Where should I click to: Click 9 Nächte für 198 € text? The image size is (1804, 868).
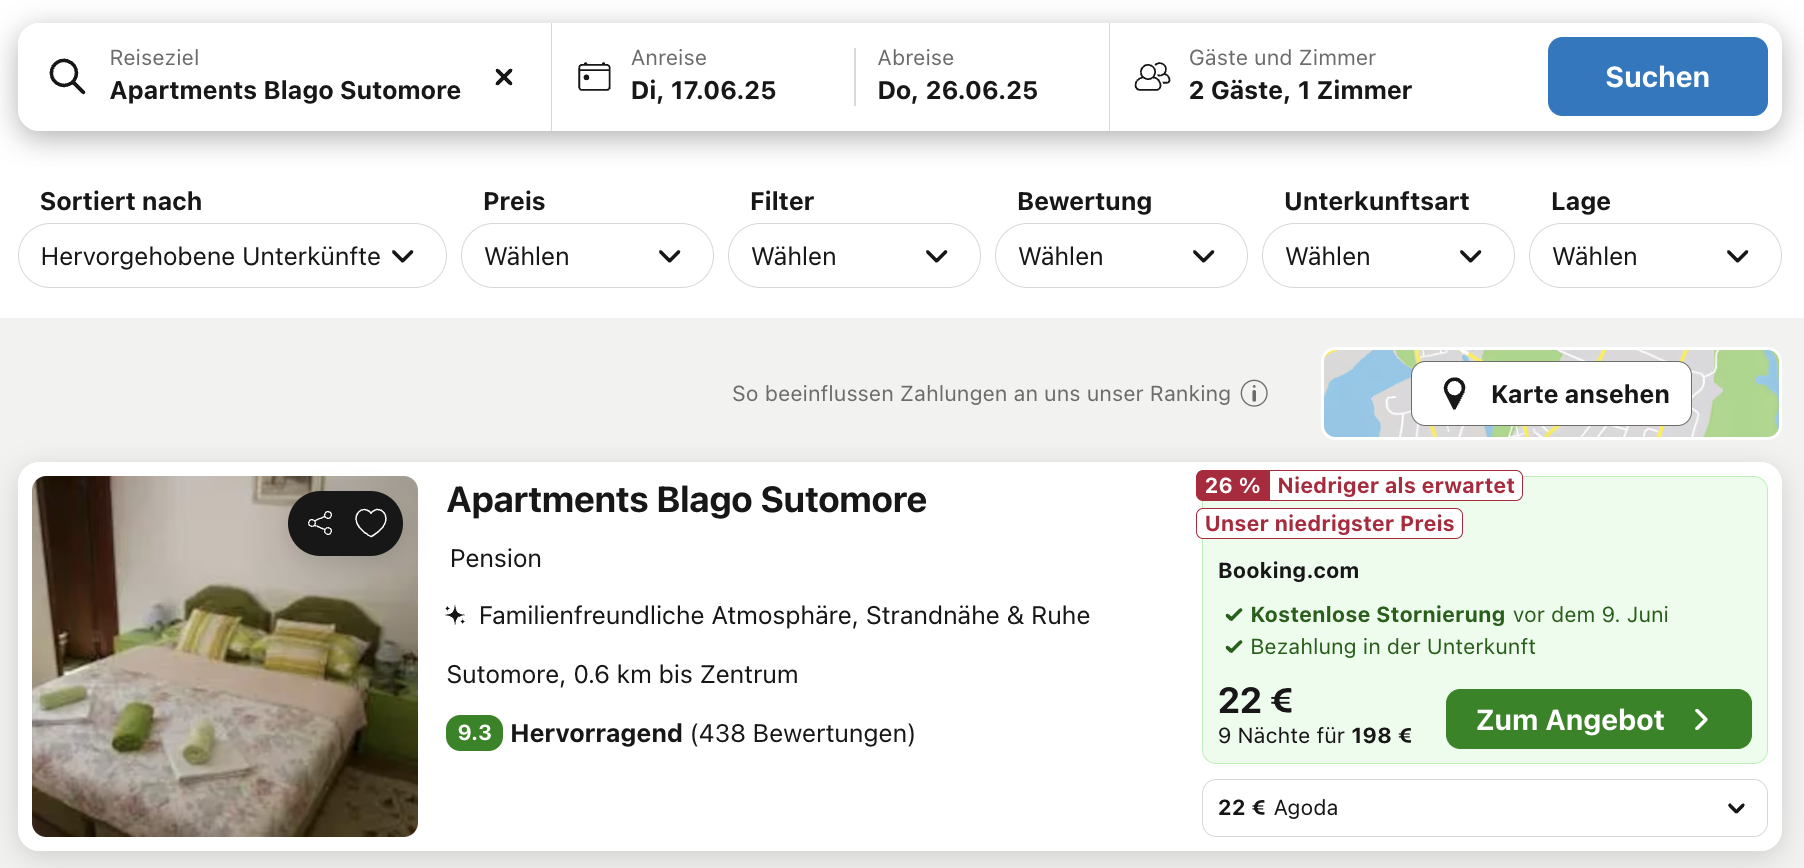pyautogui.click(x=1314, y=736)
